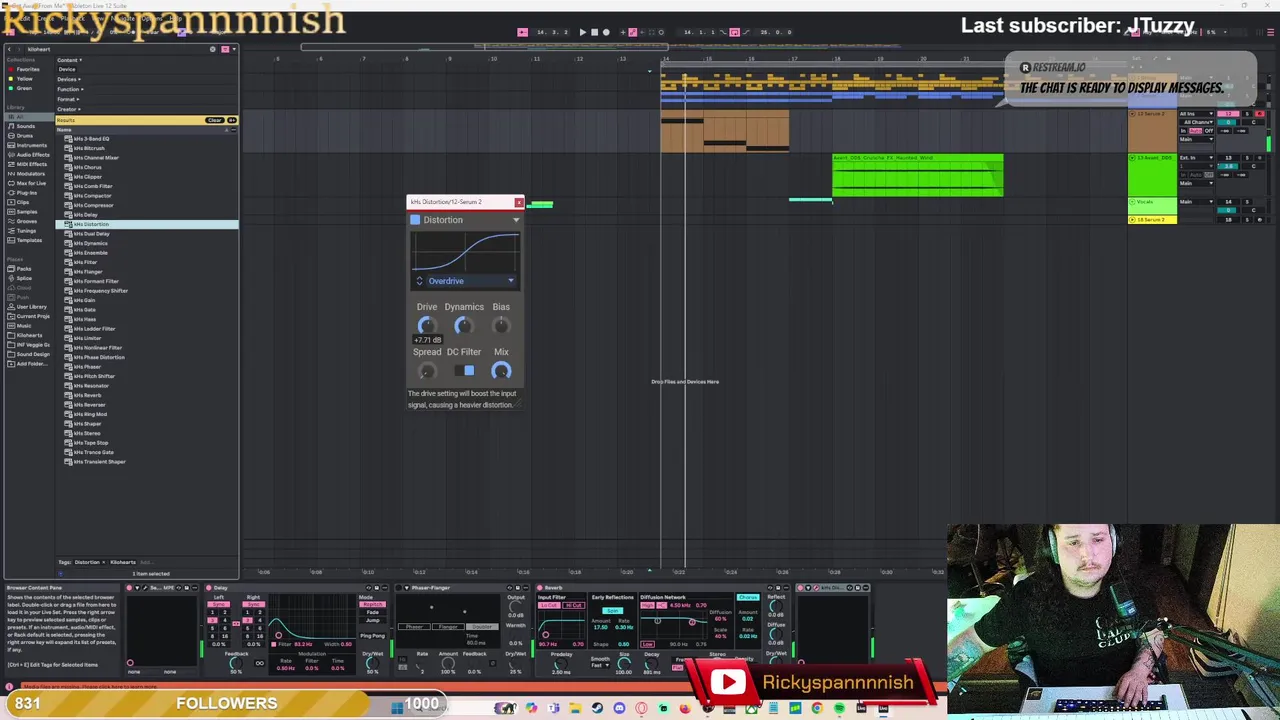The width and height of the screenshot is (1280, 720).
Task: Click the Clear button in browser results
Action: (x=214, y=121)
